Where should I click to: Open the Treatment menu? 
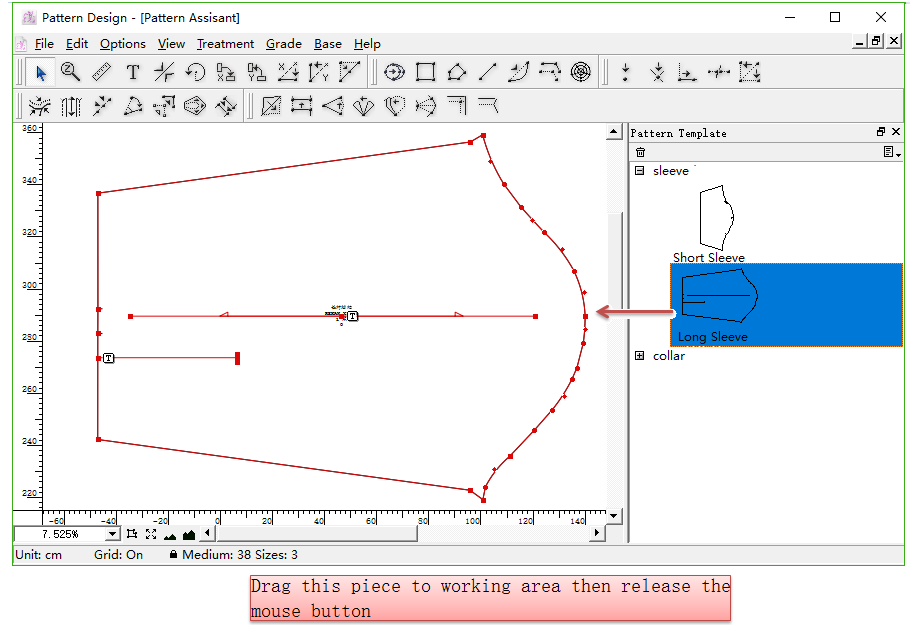(225, 44)
